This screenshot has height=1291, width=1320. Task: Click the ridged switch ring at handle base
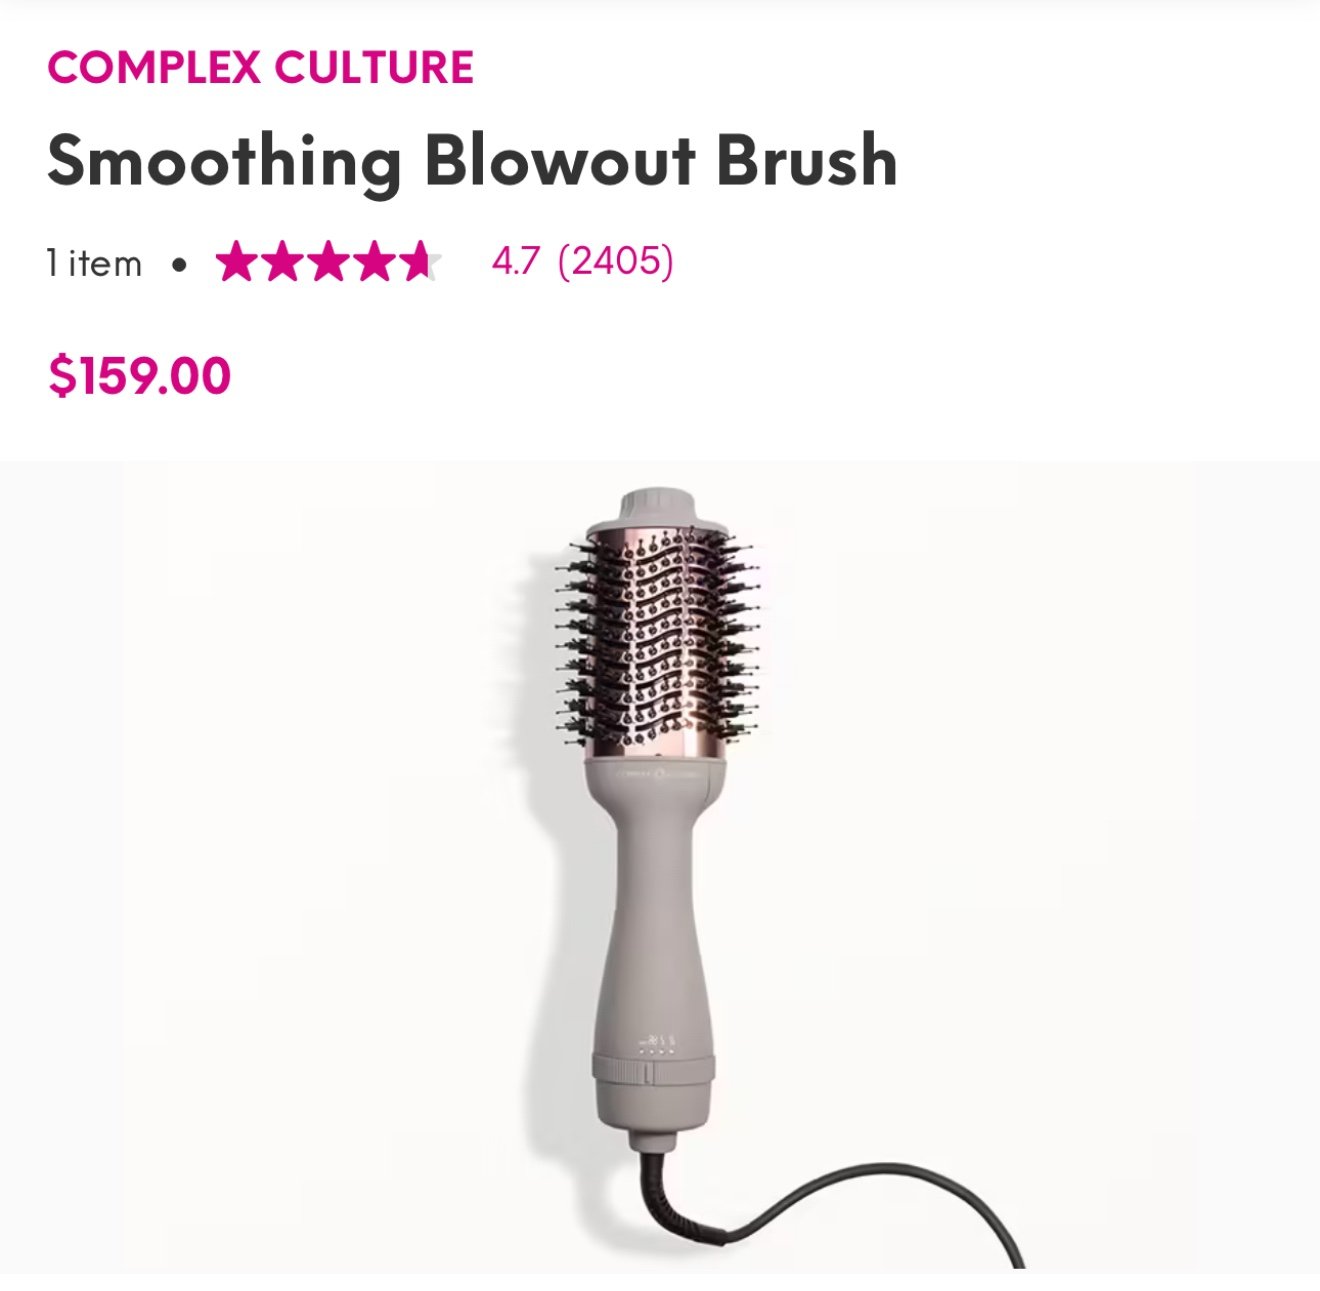[x=655, y=1074]
